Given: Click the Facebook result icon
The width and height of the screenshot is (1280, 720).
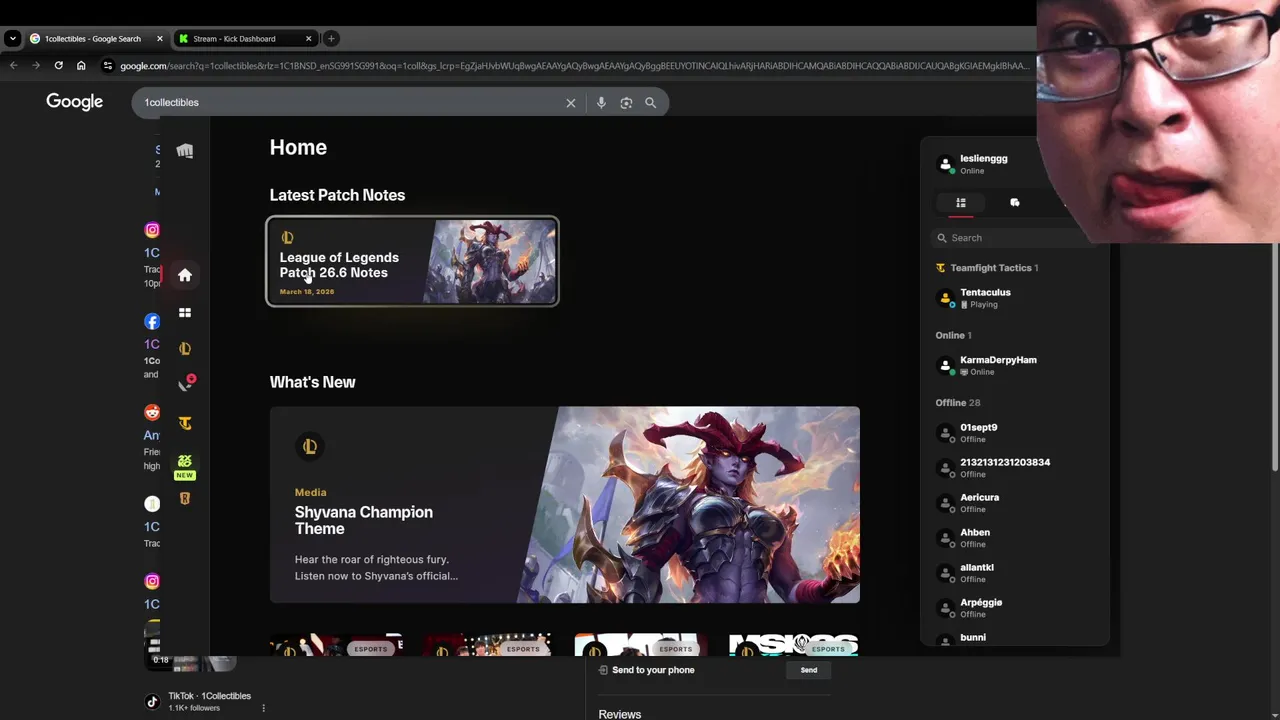Looking at the screenshot, I should pos(152,322).
